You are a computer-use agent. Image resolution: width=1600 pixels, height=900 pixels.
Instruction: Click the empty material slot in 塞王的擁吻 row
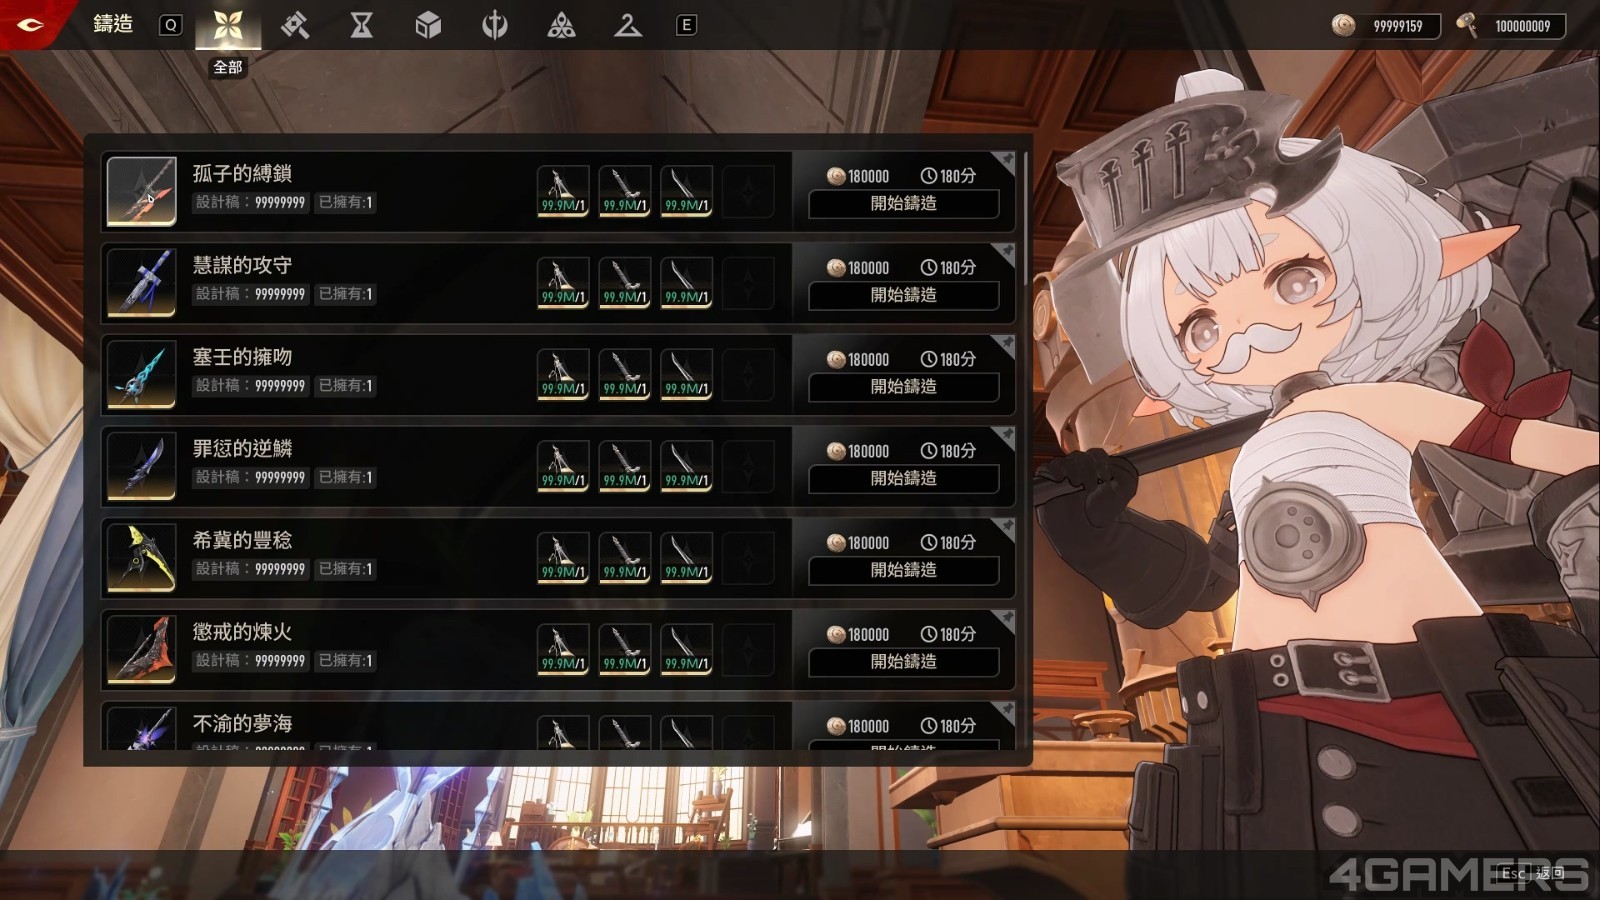pyautogui.click(x=748, y=374)
